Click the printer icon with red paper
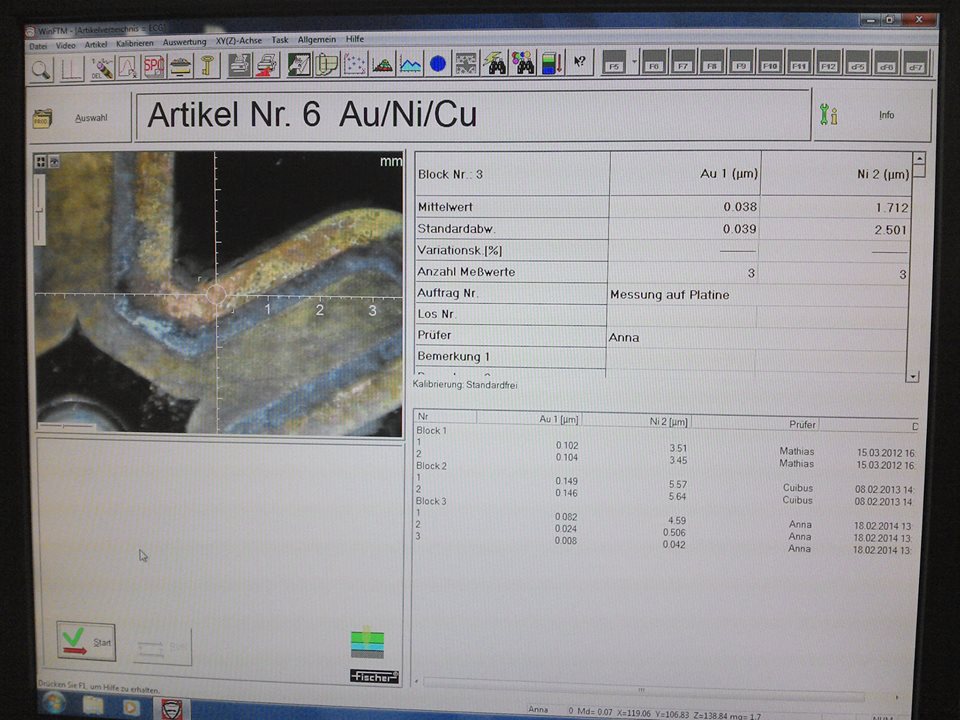960x720 pixels. [267, 64]
